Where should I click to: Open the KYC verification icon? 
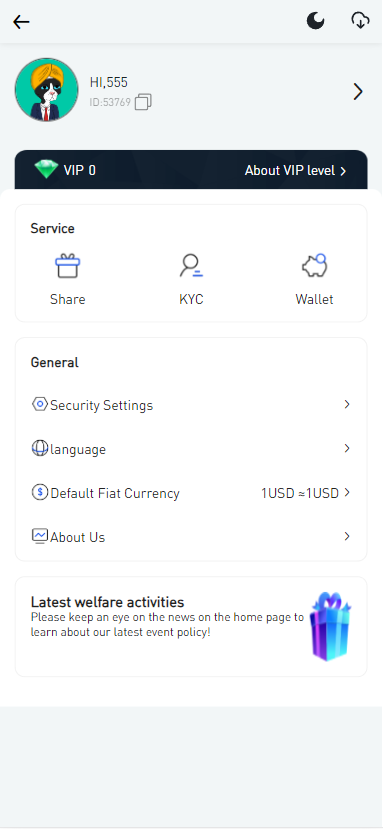pyautogui.click(x=191, y=266)
